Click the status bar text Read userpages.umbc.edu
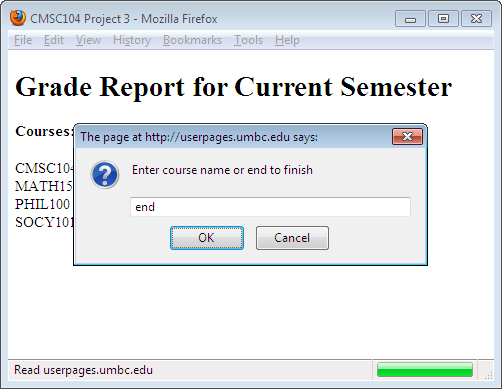Screen dimensions: 502x389 coord(83,370)
